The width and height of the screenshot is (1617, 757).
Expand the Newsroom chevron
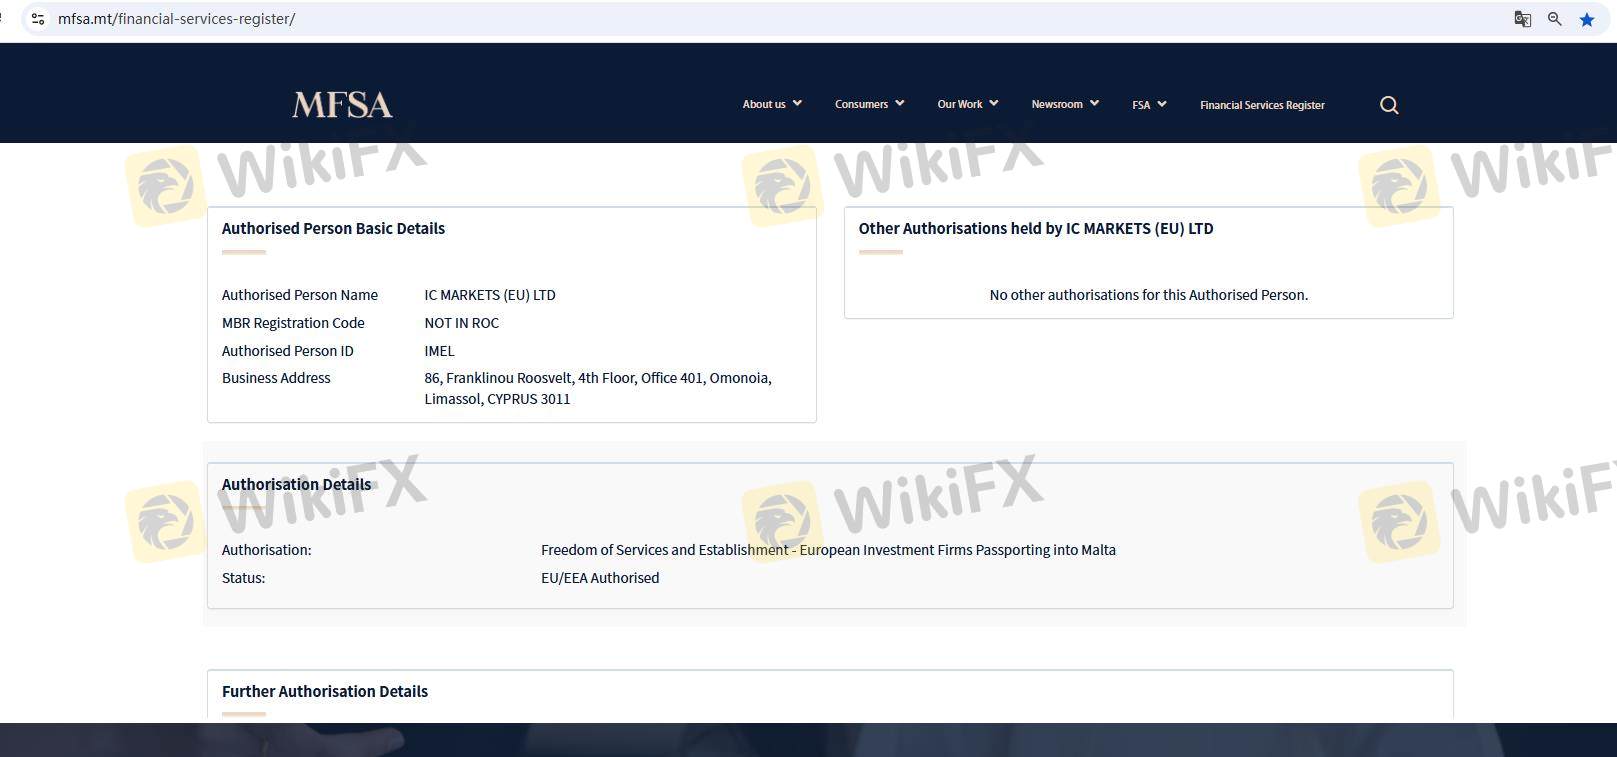[1094, 103]
